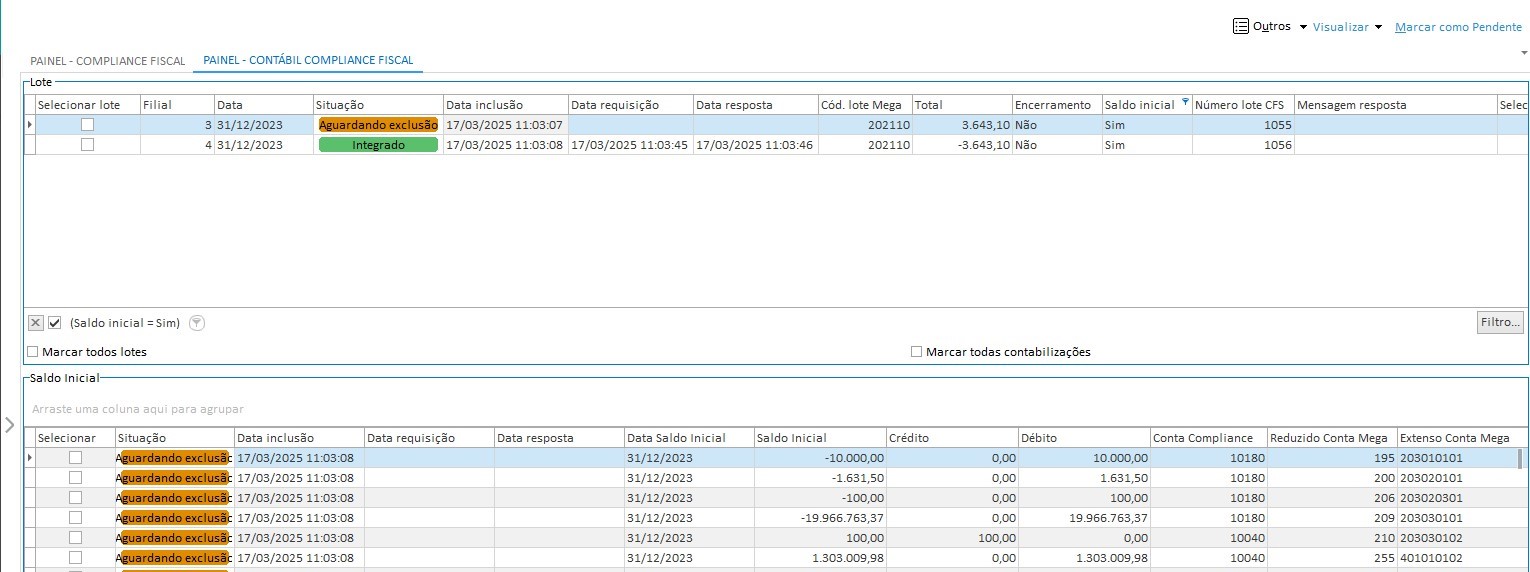Click the (Saldo inicial = Sim) filter expression text
Screen dimensions: 1530x572
coord(124,323)
